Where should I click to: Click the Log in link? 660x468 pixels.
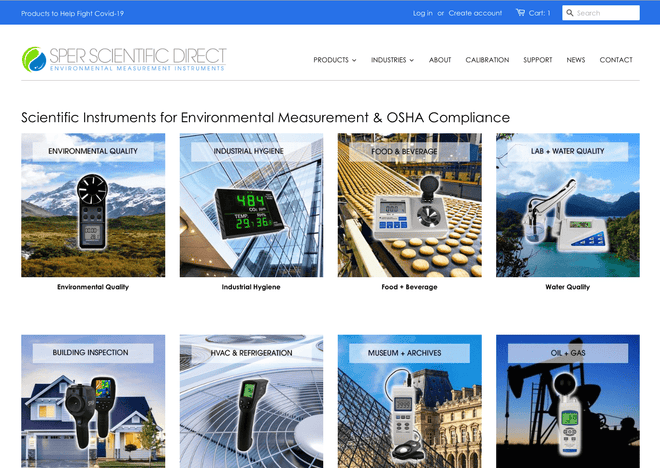[x=422, y=13]
